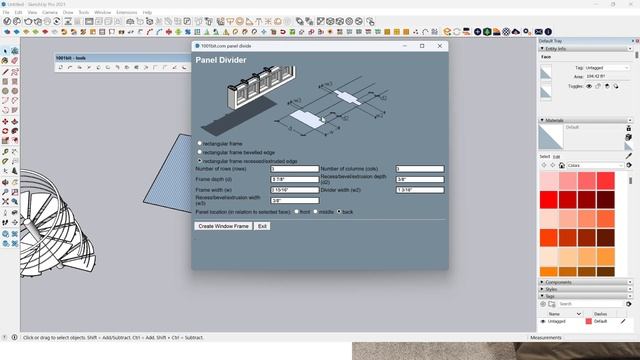Click the Add Tag Folder icon

click(x=552, y=304)
